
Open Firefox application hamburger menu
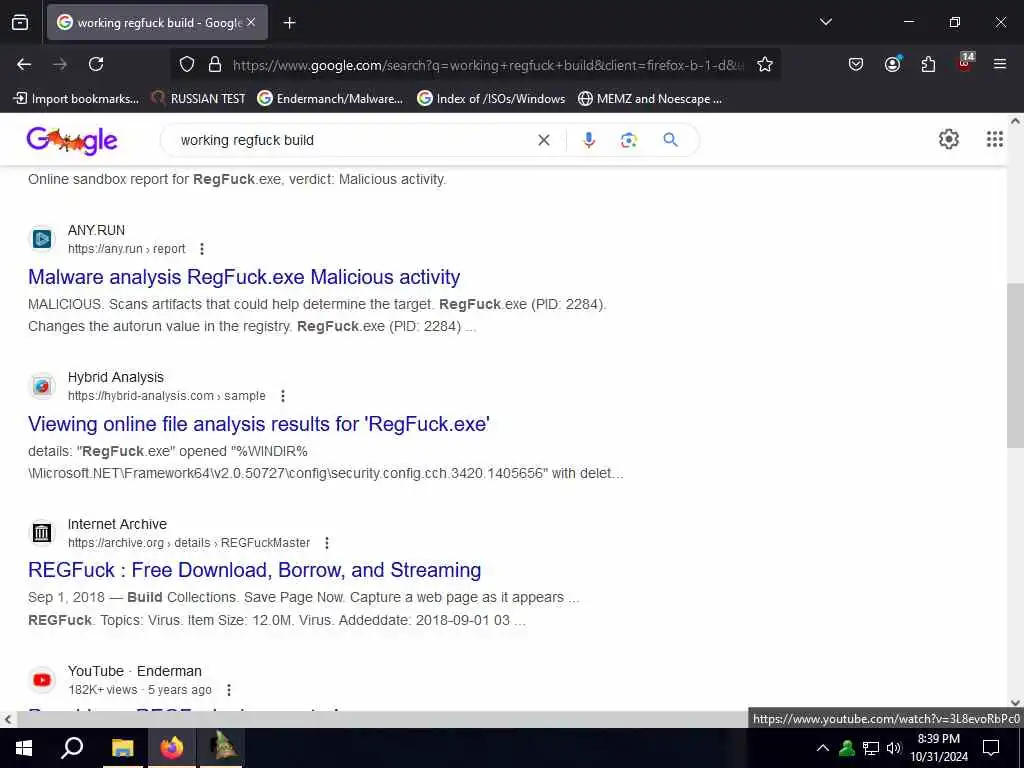(999, 64)
